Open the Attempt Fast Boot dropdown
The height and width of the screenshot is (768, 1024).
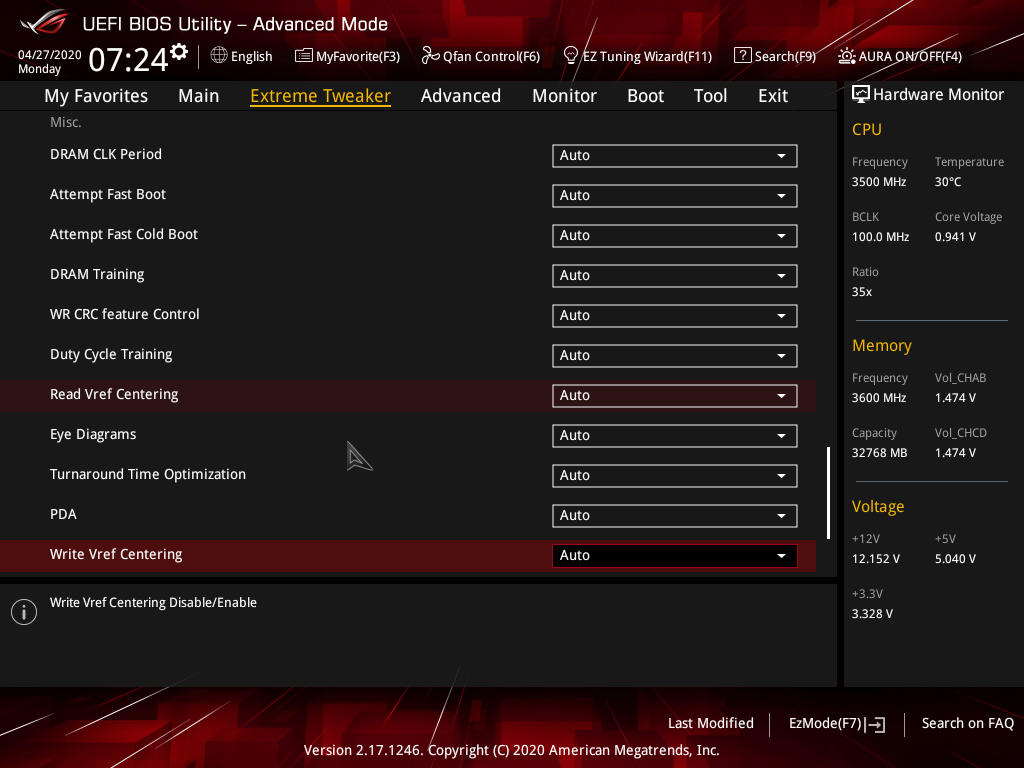675,195
